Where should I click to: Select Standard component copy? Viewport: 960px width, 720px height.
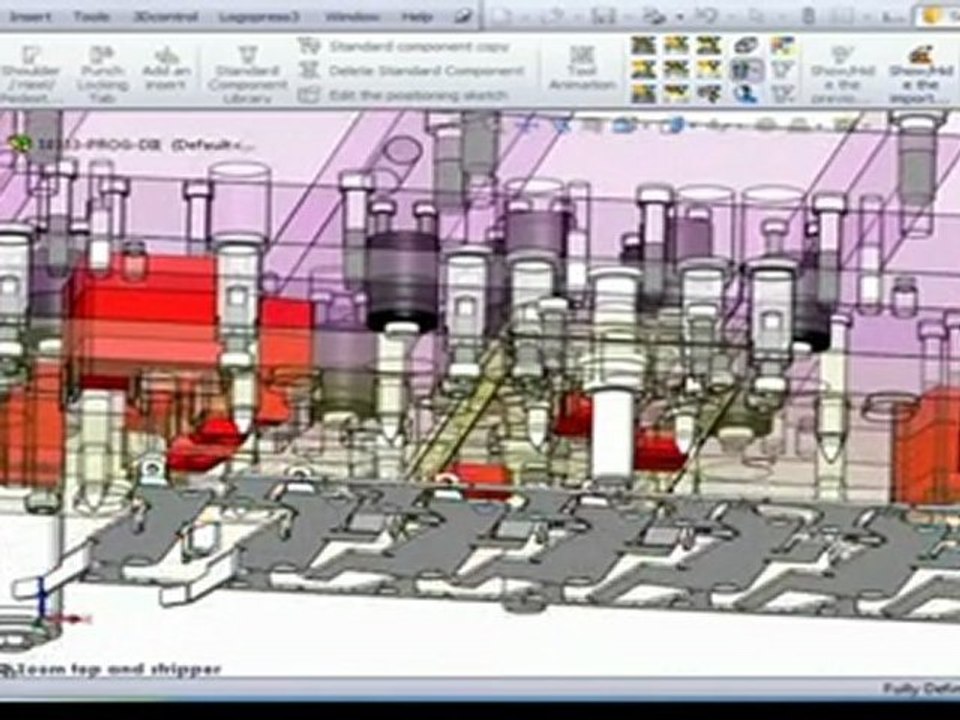405,46
